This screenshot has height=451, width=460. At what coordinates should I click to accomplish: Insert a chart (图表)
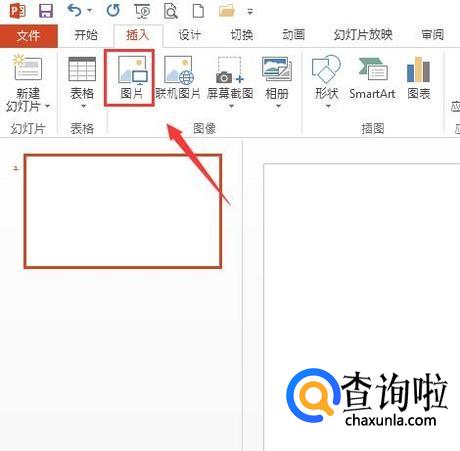click(x=419, y=78)
